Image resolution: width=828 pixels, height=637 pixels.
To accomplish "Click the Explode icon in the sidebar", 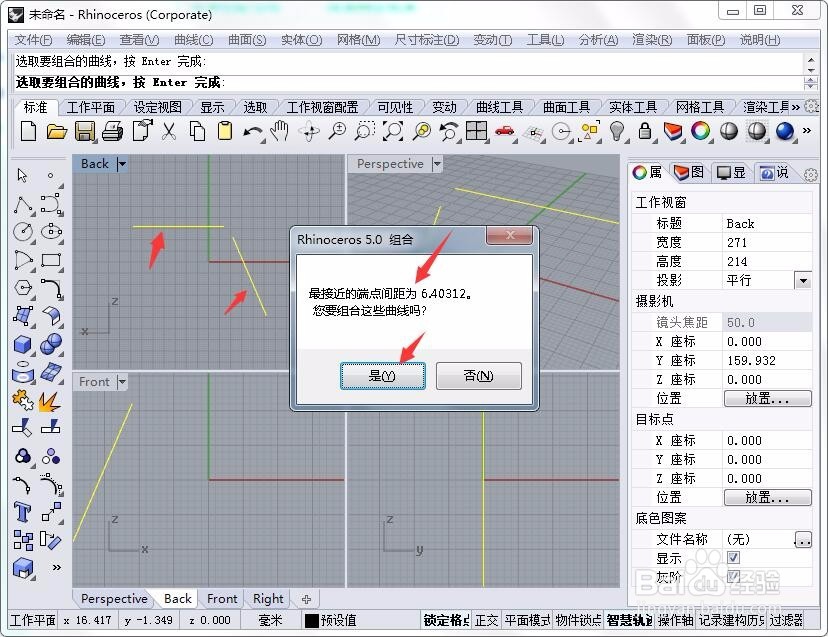I will pos(49,402).
